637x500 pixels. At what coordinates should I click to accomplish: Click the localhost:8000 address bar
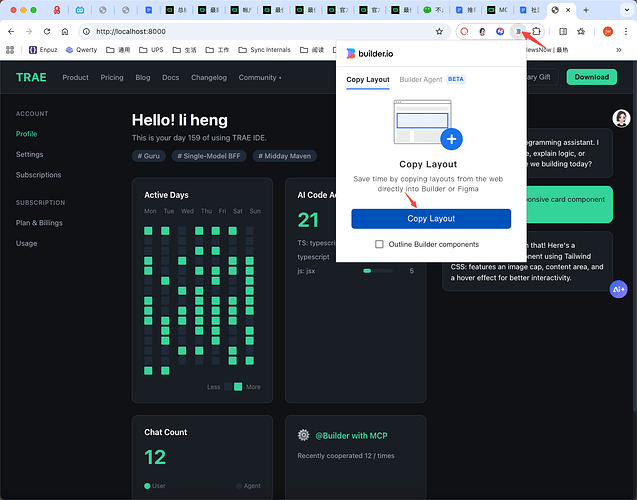click(250, 31)
